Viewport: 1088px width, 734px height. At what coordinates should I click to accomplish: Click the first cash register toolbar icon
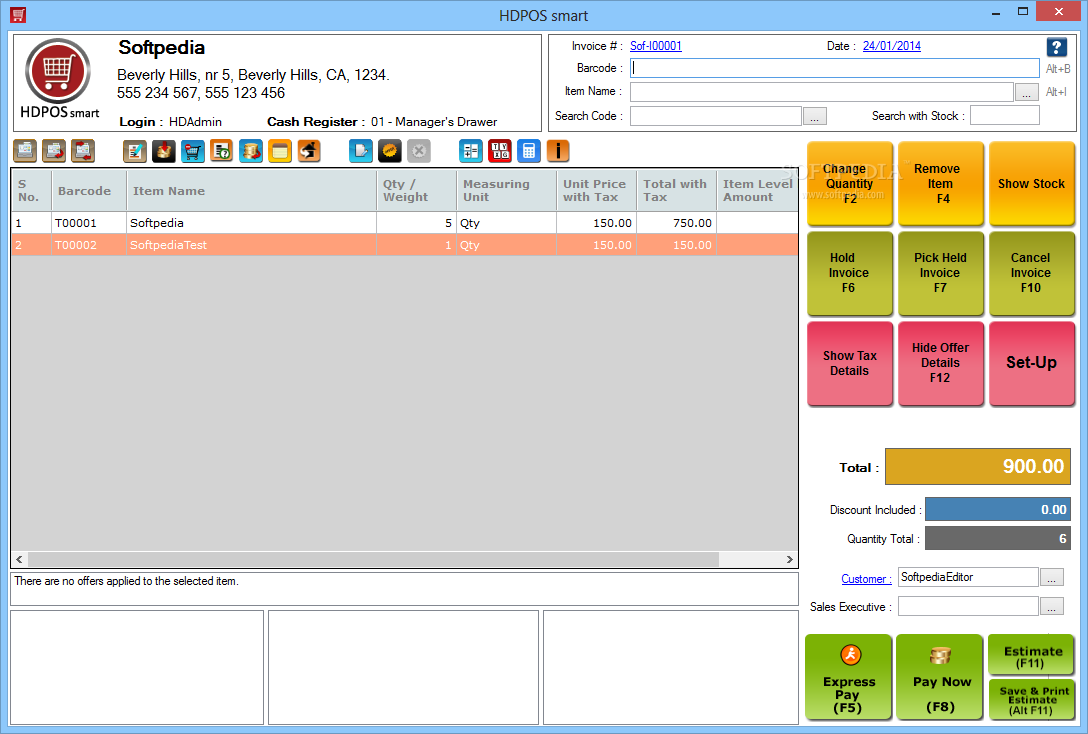pos(25,151)
